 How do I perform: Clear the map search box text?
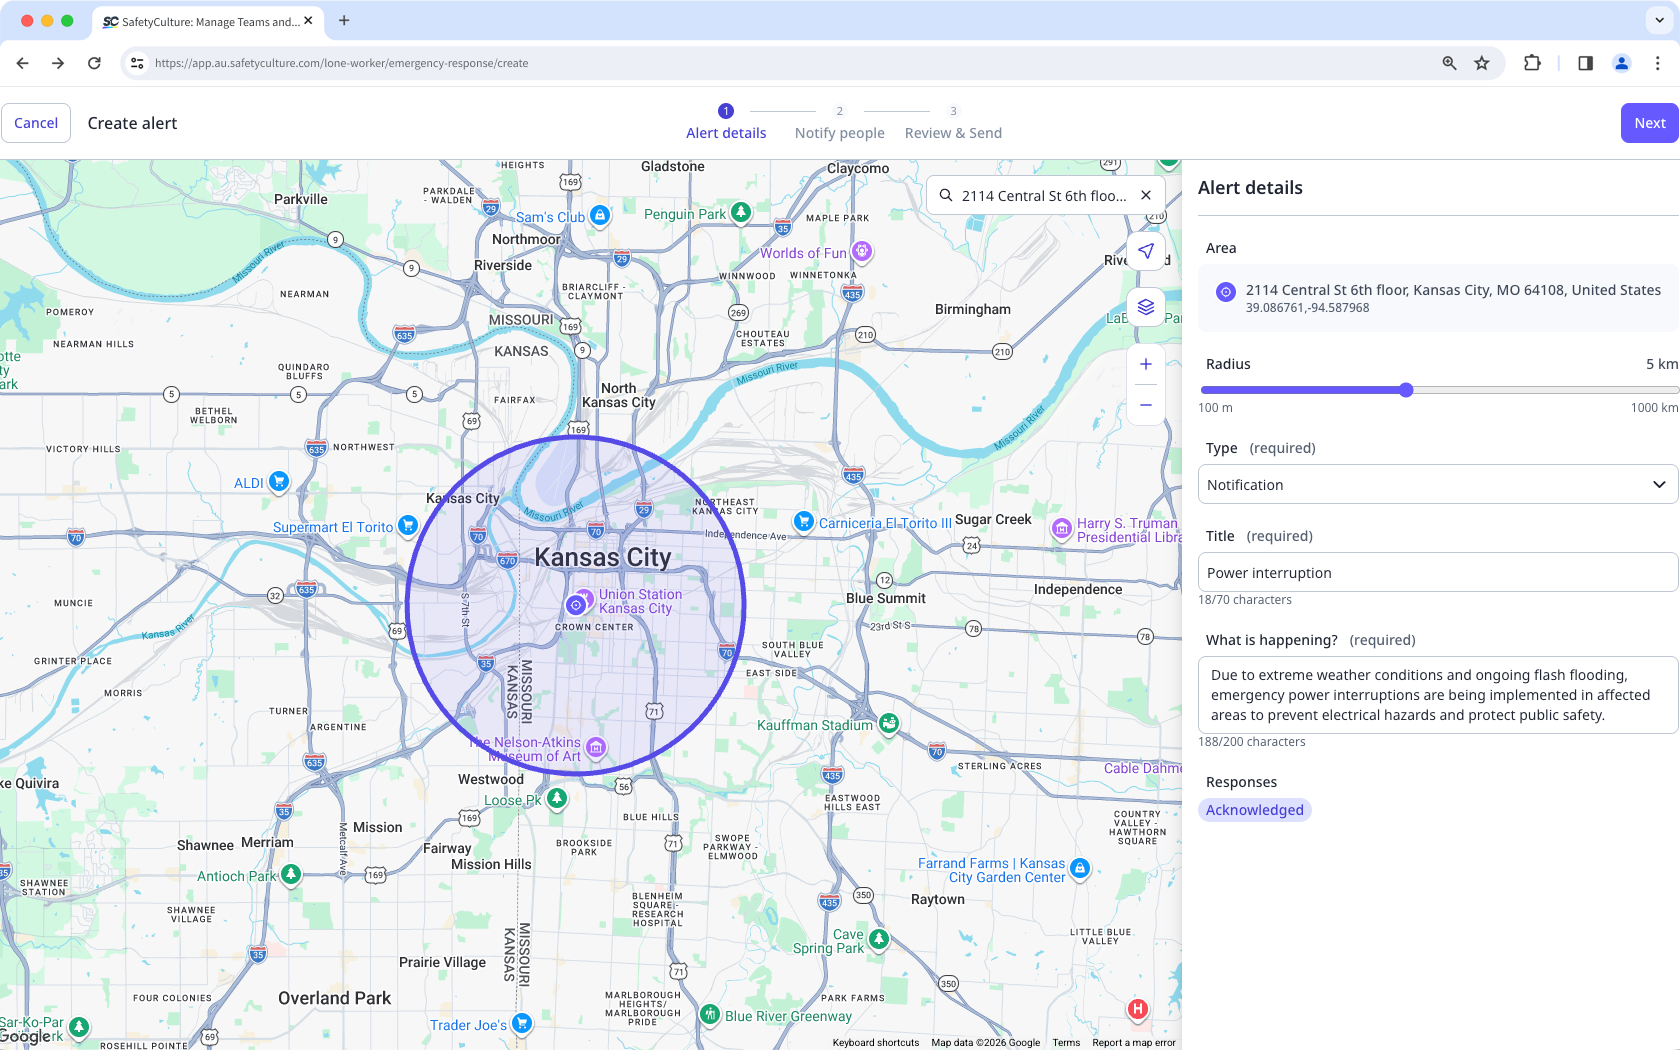[x=1146, y=196]
